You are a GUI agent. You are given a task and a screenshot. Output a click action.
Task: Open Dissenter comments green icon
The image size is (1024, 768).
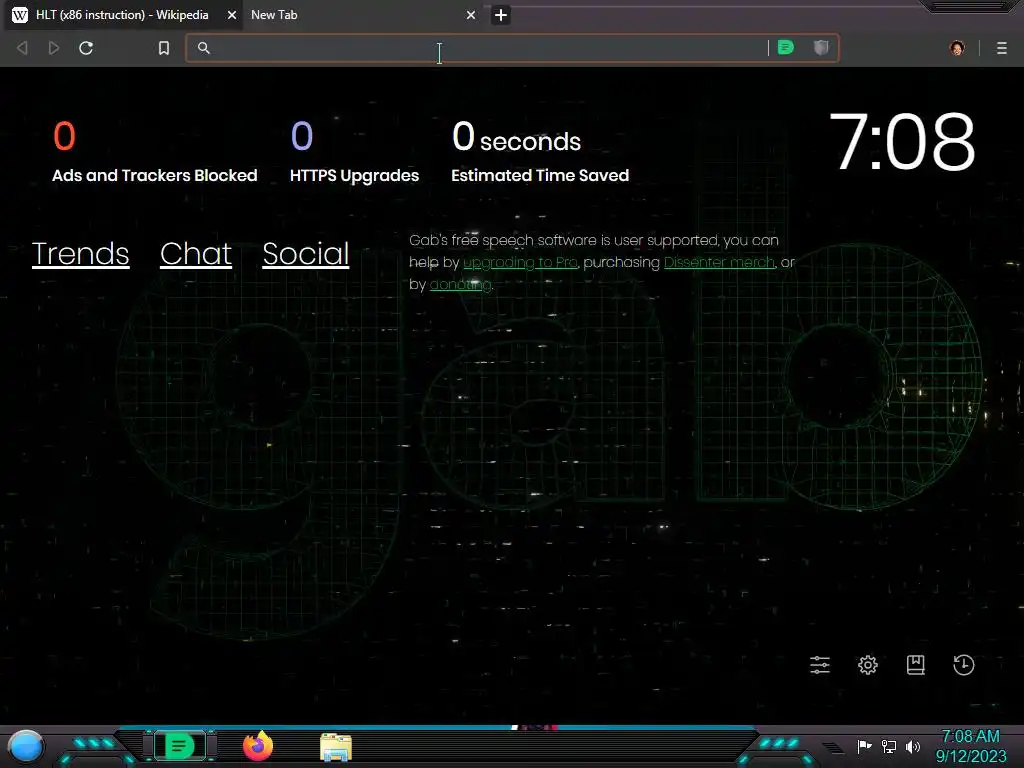pos(786,48)
